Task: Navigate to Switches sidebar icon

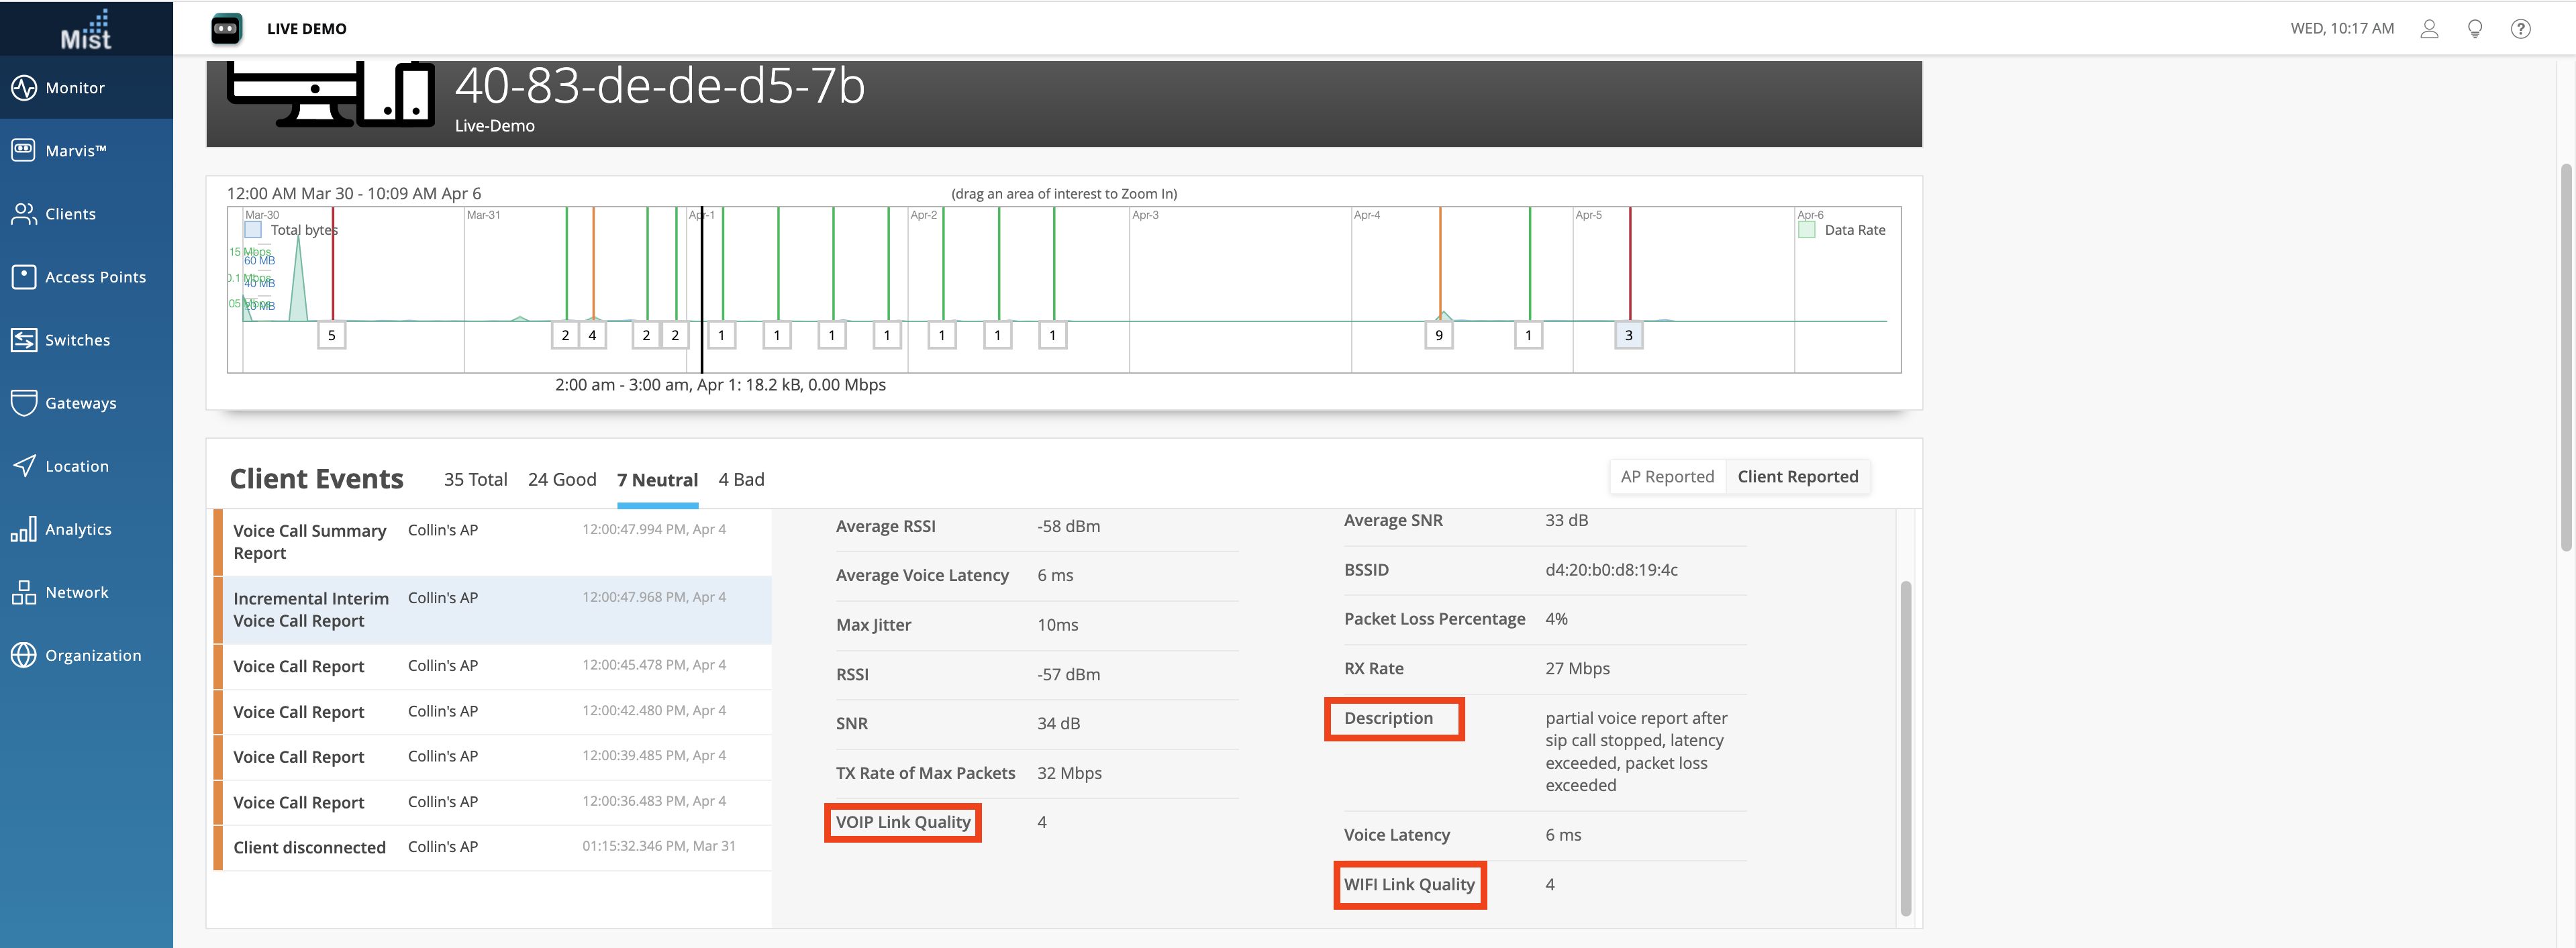Action: (24, 340)
